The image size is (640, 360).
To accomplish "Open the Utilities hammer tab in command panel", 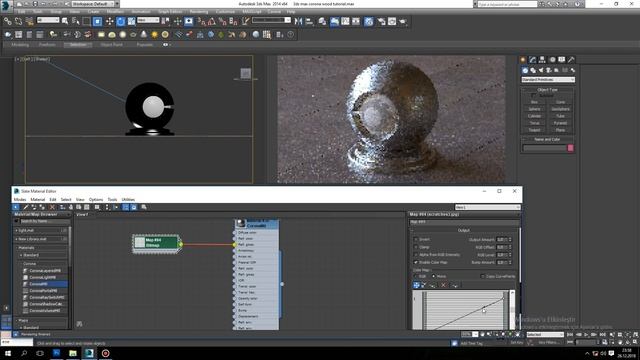I will coord(571,60).
